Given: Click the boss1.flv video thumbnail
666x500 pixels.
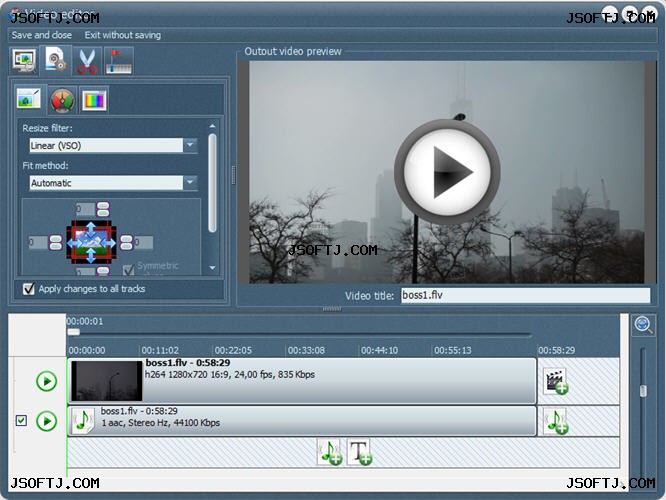Looking at the screenshot, I should 107,381.
